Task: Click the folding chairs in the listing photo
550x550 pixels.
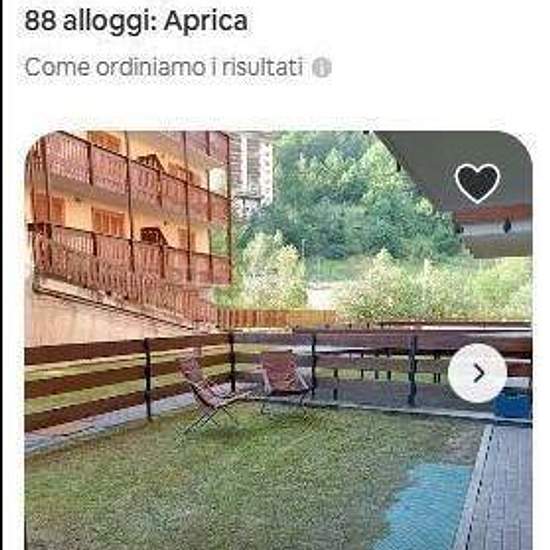Action: 246,388
